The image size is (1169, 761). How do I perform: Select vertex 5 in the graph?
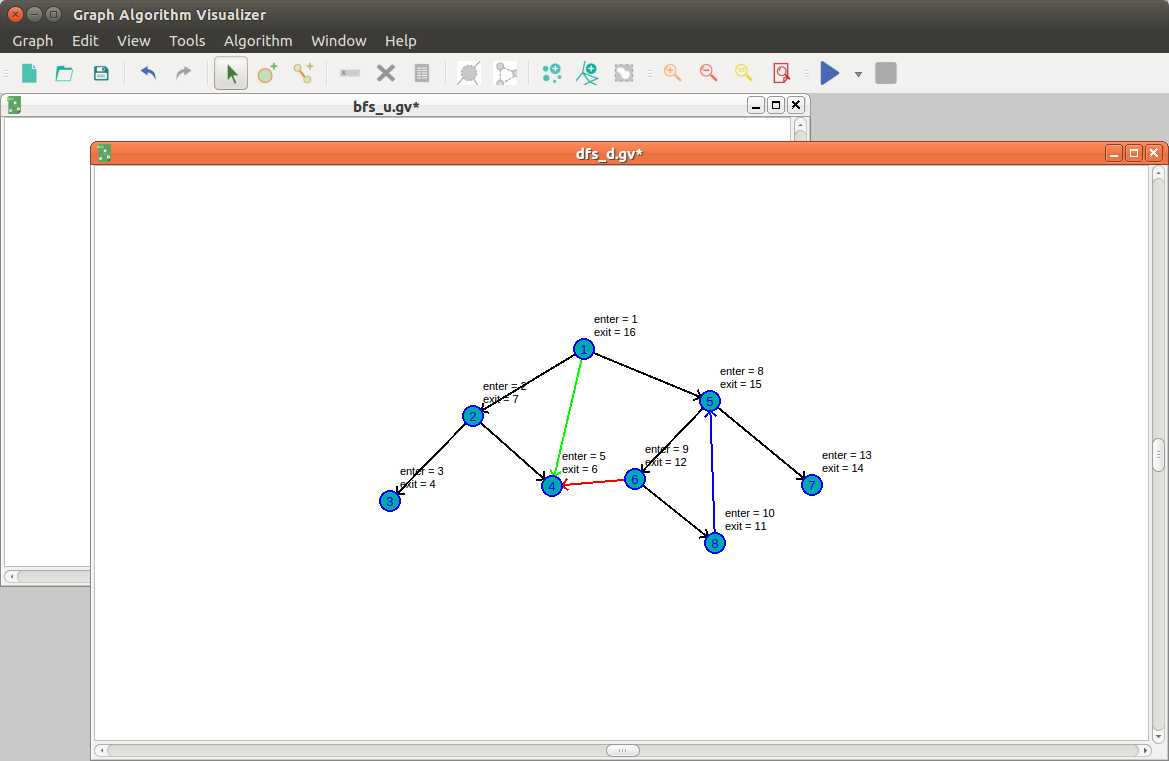(710, 401)
